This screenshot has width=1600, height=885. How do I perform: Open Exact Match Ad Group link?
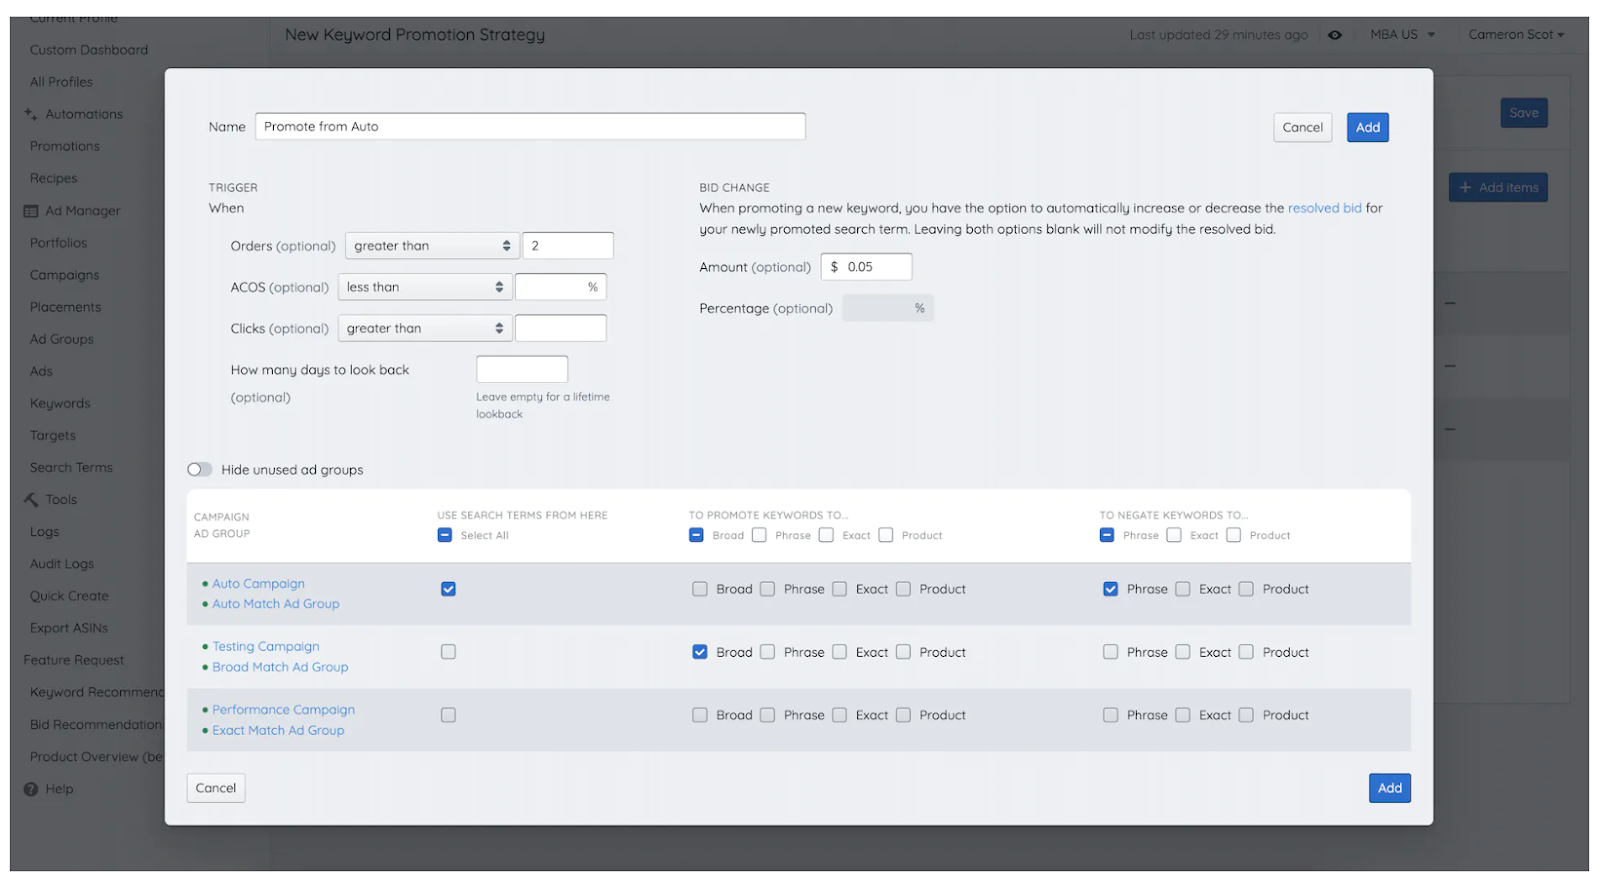tap(278, 731)
